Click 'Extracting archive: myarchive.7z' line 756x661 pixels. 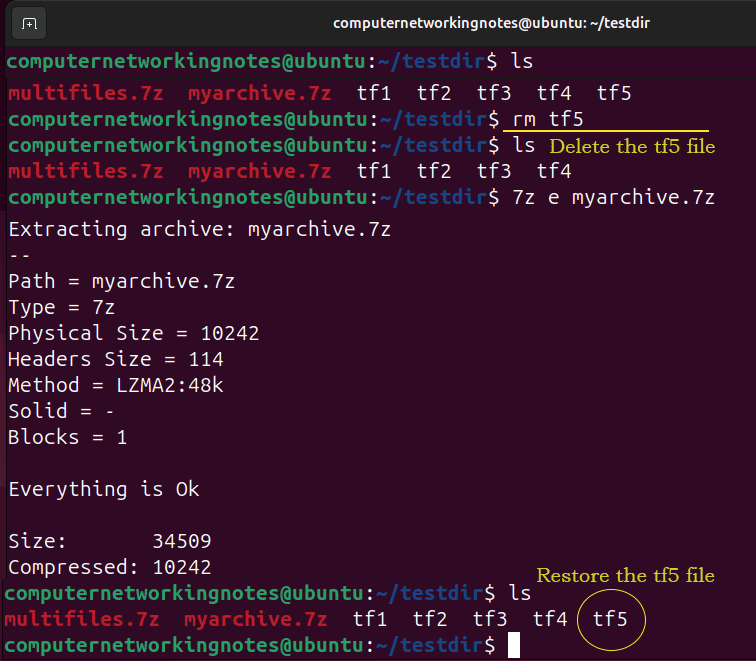click(200, 229)
